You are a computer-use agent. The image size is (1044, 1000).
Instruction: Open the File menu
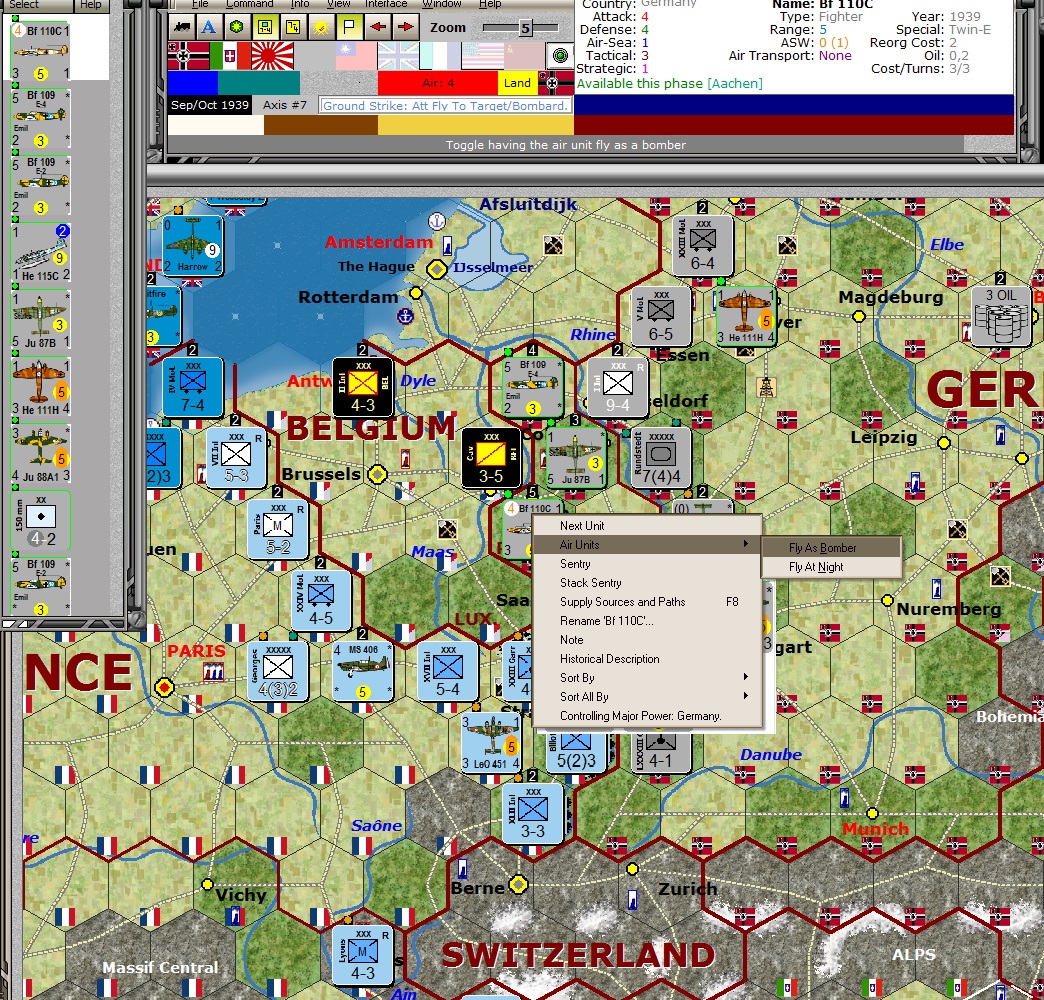pos(200,4)
